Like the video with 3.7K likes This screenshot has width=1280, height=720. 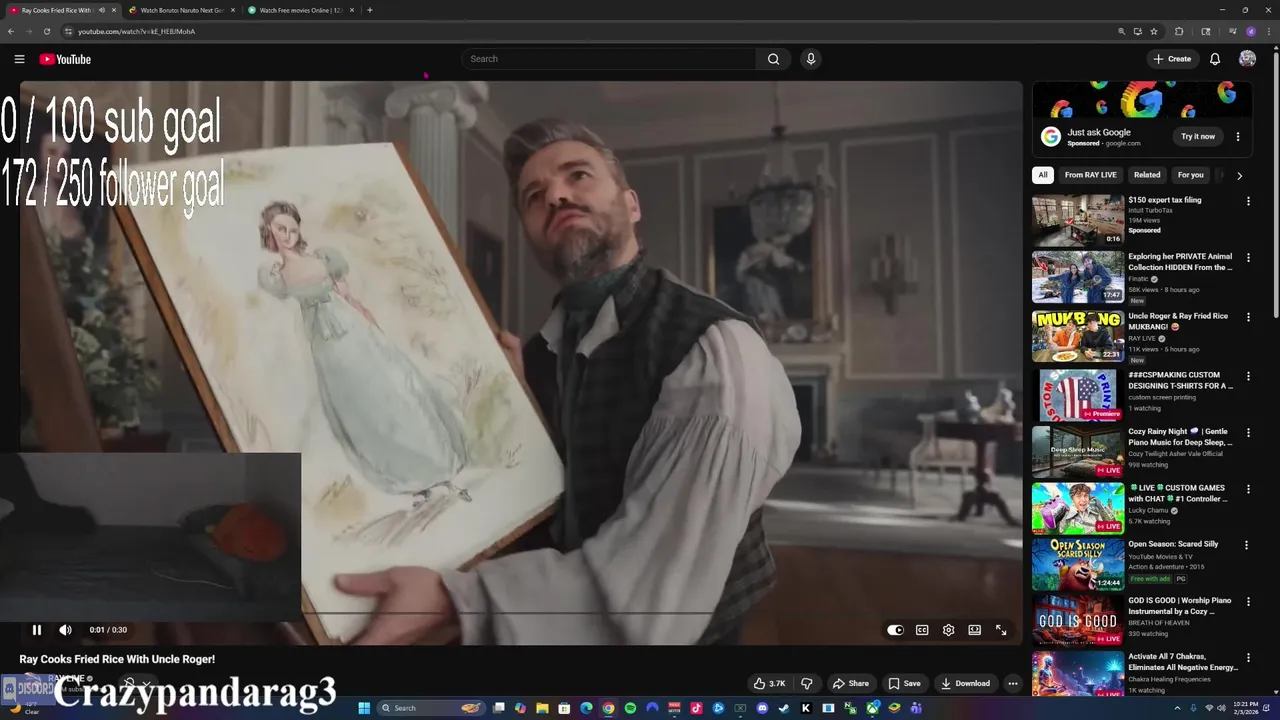(x=769, y=684)
